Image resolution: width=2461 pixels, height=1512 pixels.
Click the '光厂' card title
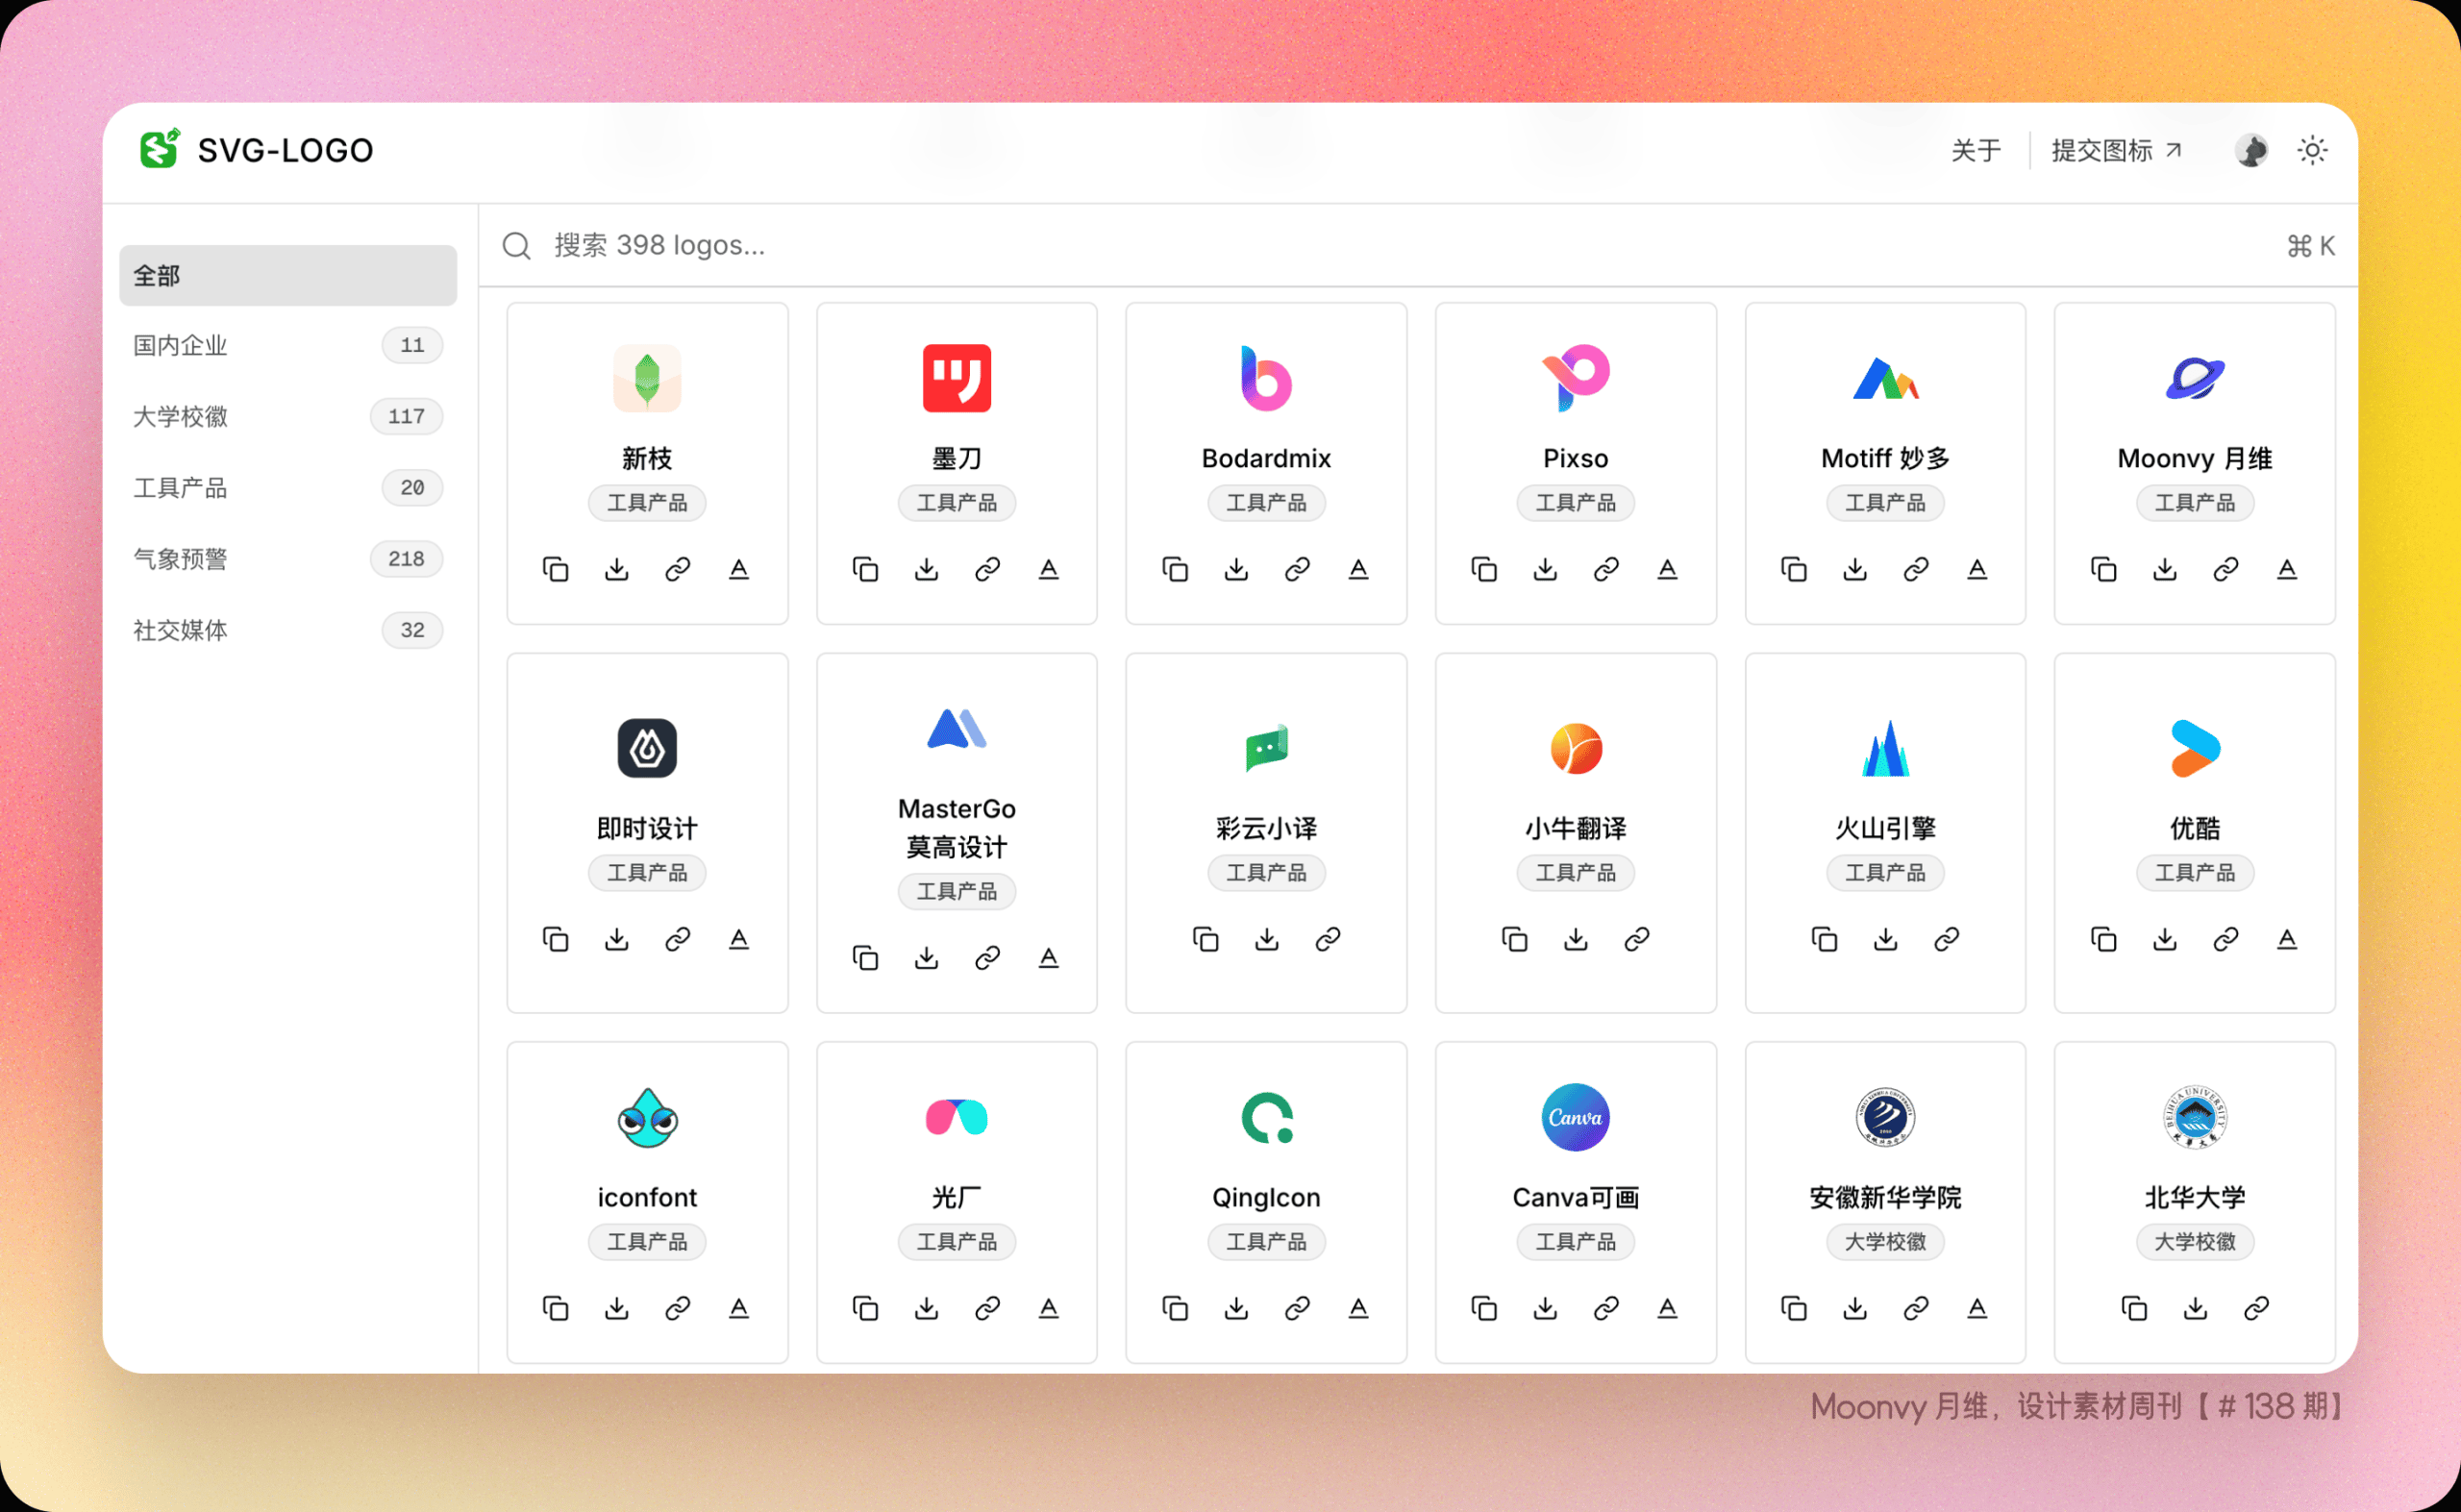click(x=957, y=1198)
